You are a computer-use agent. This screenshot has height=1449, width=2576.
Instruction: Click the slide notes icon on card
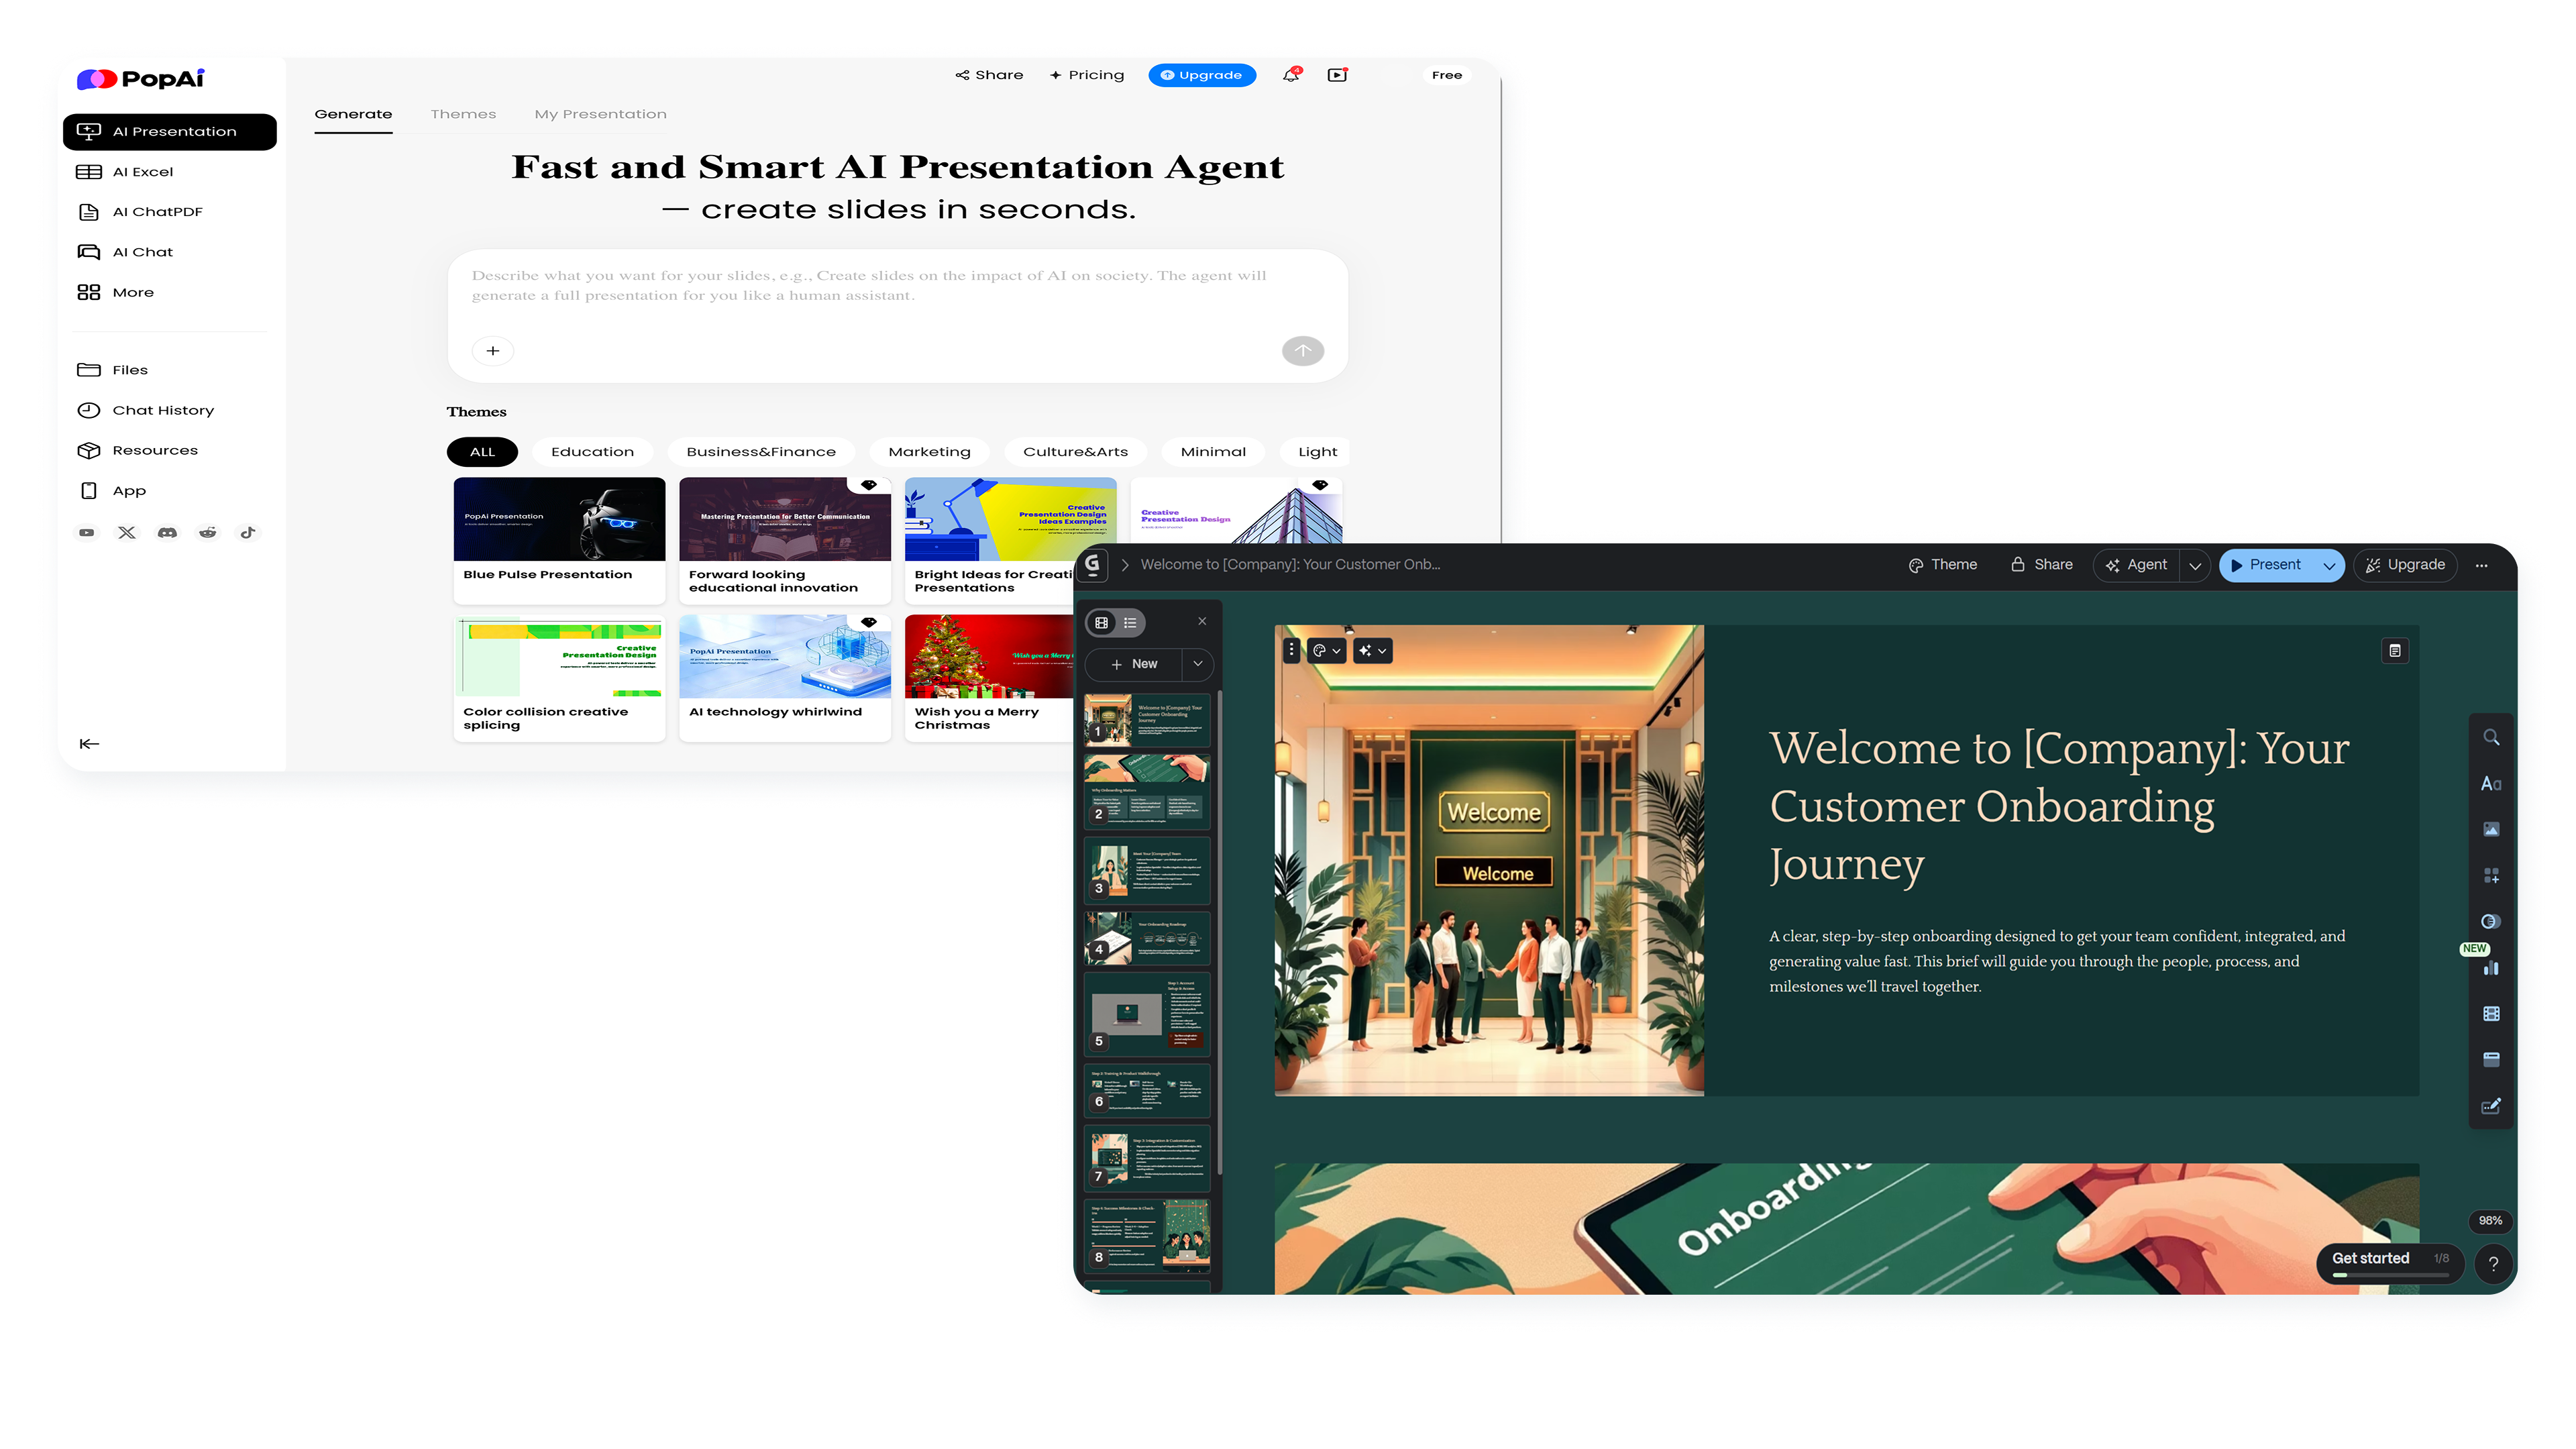coord(2395,651)
